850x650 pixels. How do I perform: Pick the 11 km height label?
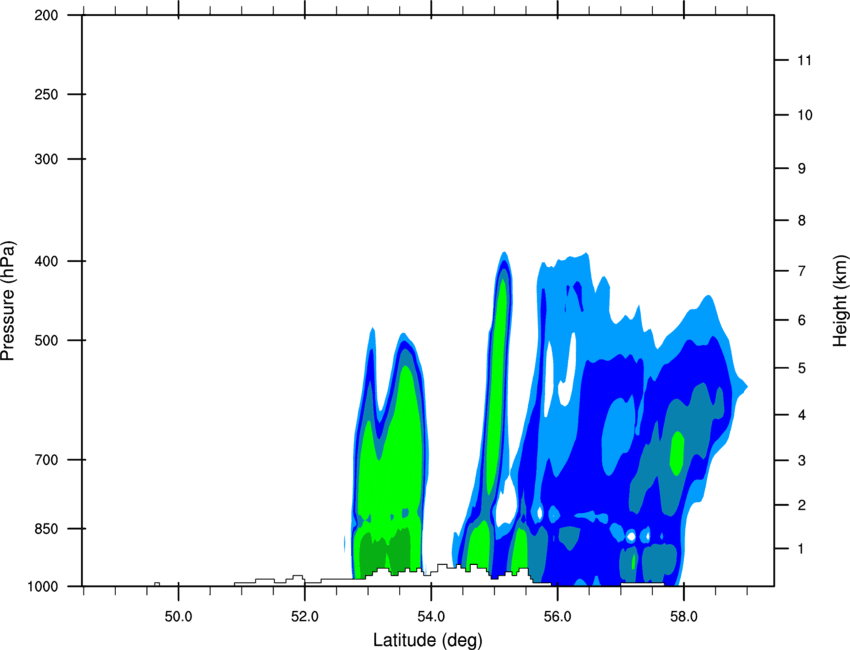pyautogui.click(x=804, y=60)
